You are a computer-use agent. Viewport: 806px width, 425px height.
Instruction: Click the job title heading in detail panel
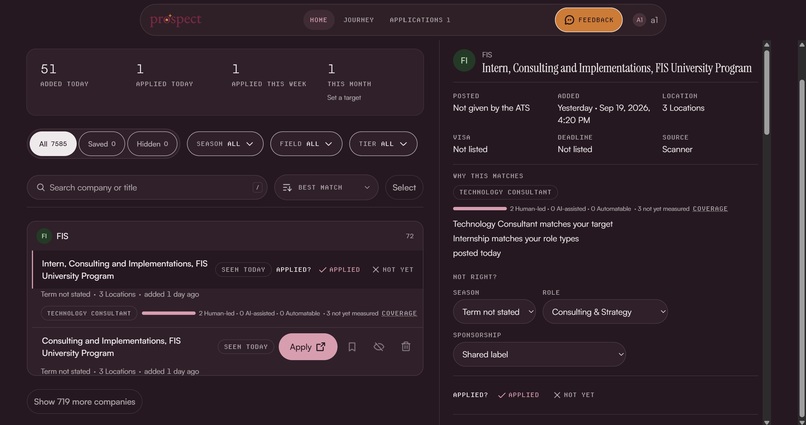point(616,68)
